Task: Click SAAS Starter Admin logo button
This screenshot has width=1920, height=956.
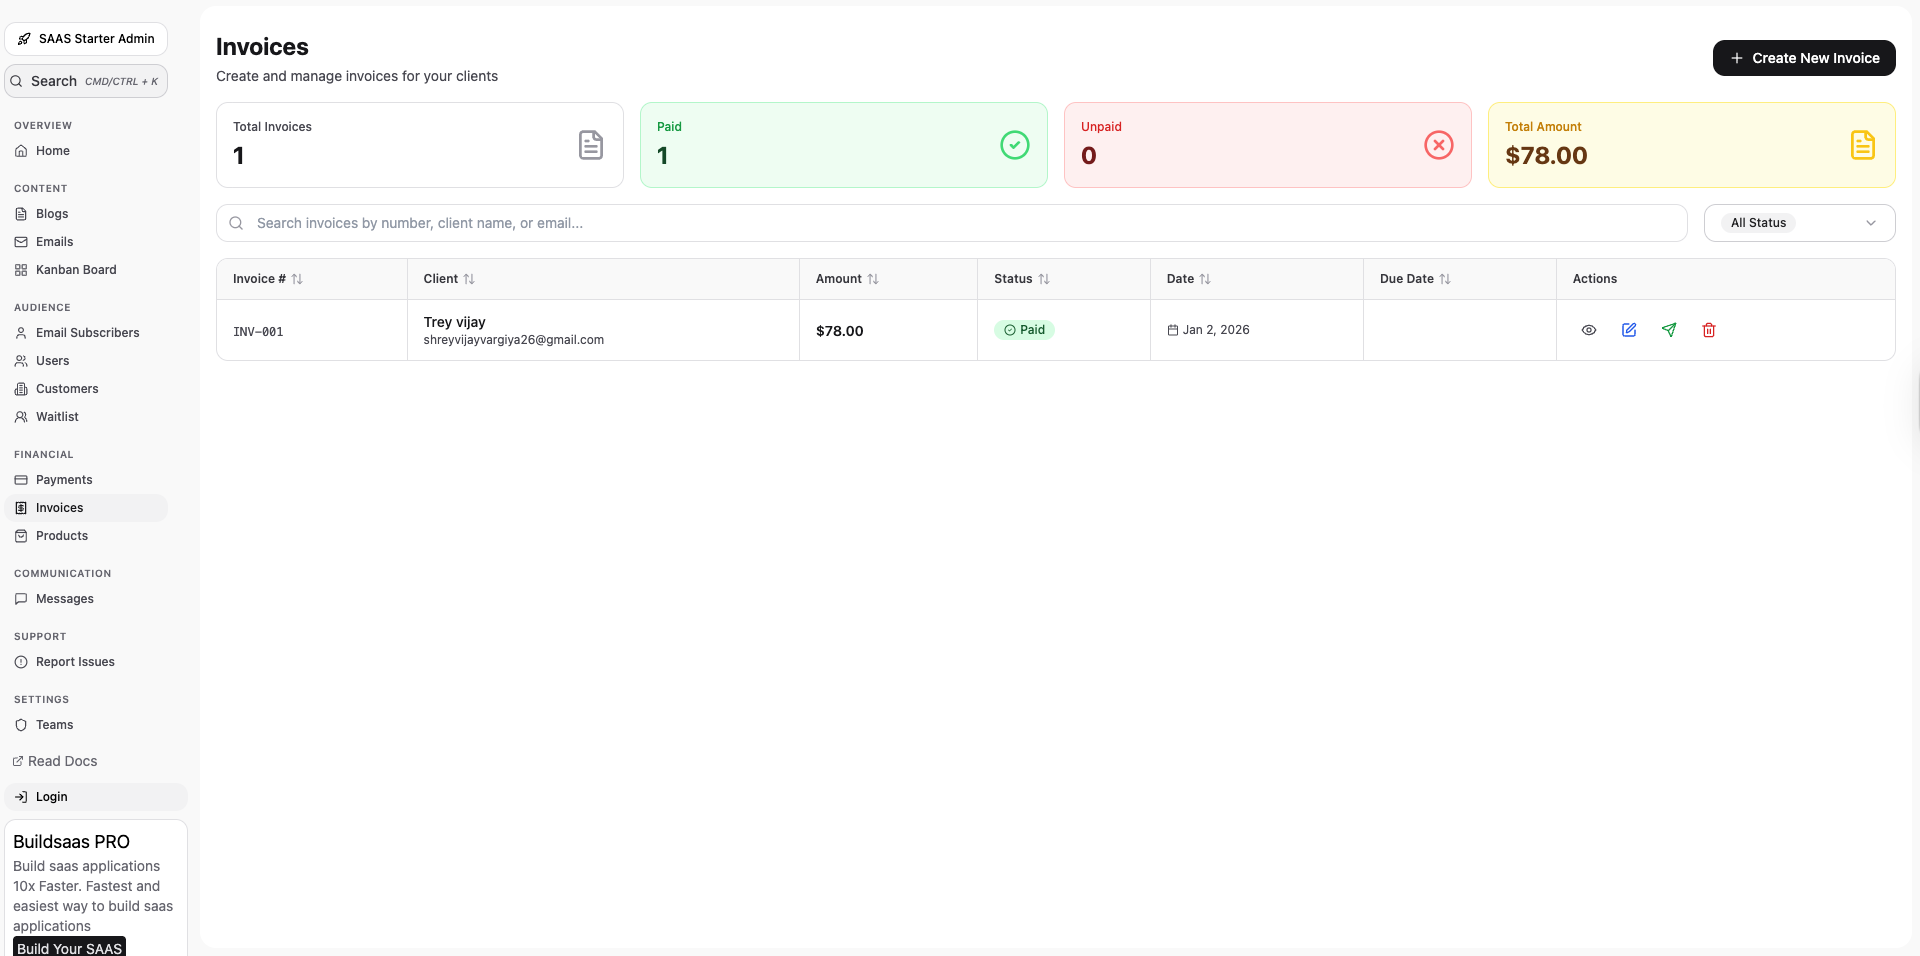Action: pos(86,39)
